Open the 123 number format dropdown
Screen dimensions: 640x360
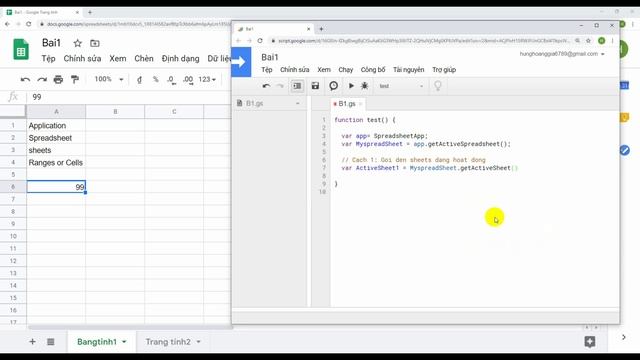click(207, 79)
